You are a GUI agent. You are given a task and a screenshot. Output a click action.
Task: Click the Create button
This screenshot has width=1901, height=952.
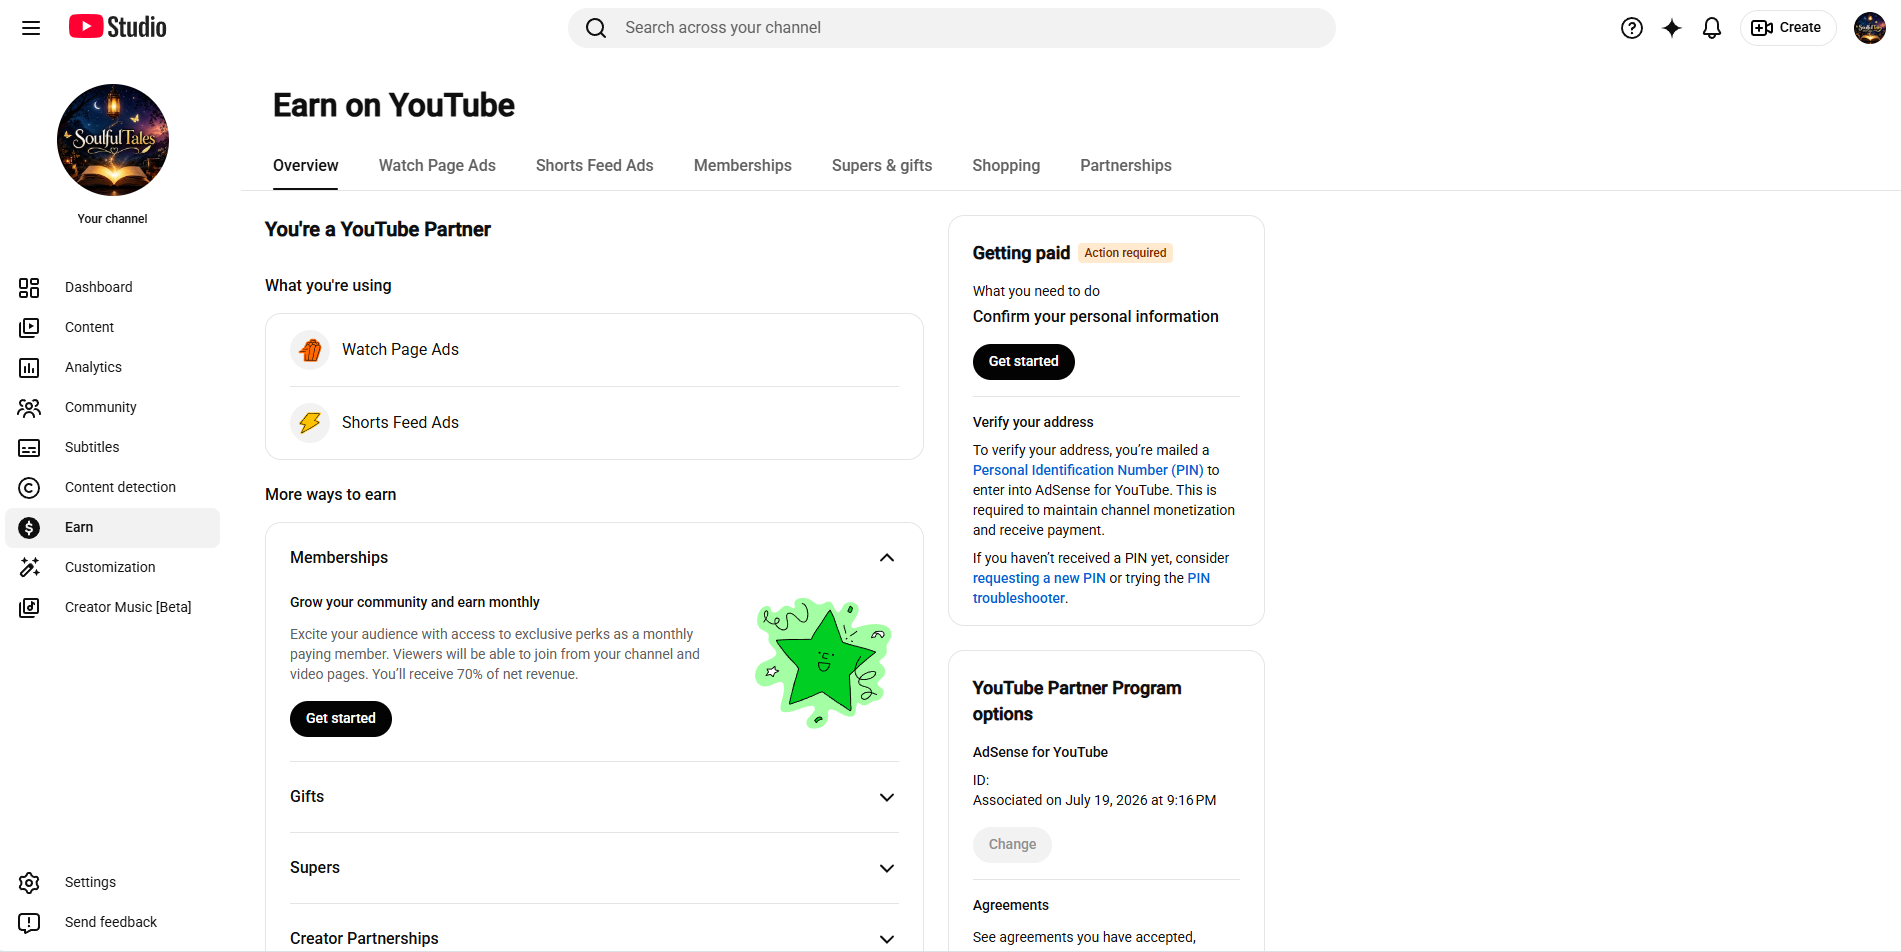tap(1788, 28)
